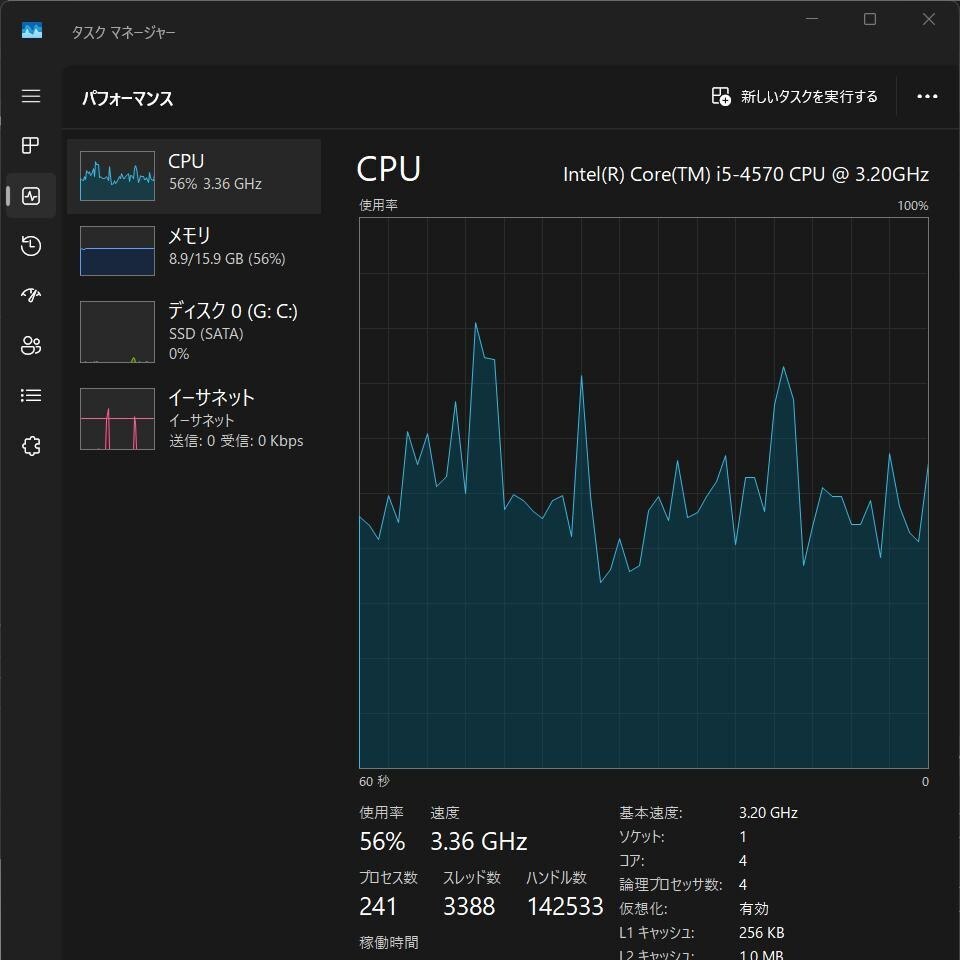Click the 仮想化 value 有効
960x960 pixels.
pyautogui.click(x=754, y=909)
